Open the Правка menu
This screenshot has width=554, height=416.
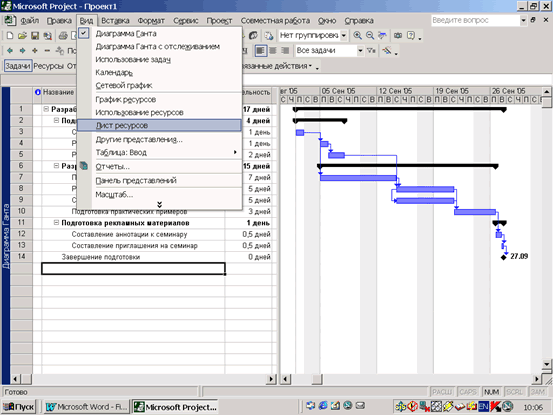[59, 21]
